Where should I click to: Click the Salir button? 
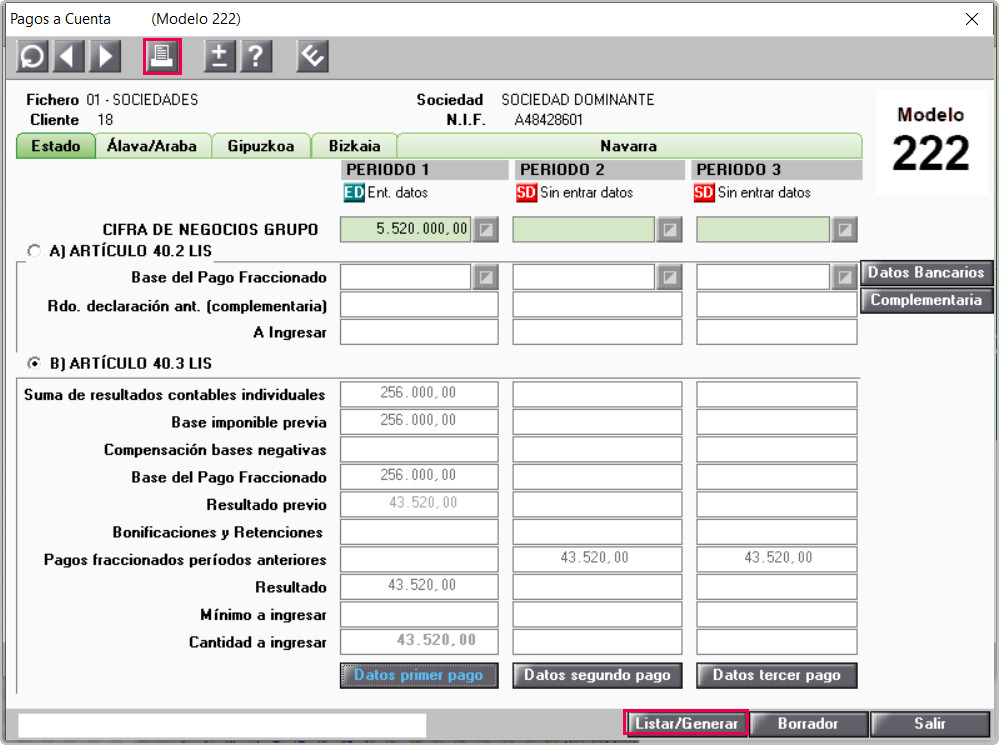click(930, 724)
